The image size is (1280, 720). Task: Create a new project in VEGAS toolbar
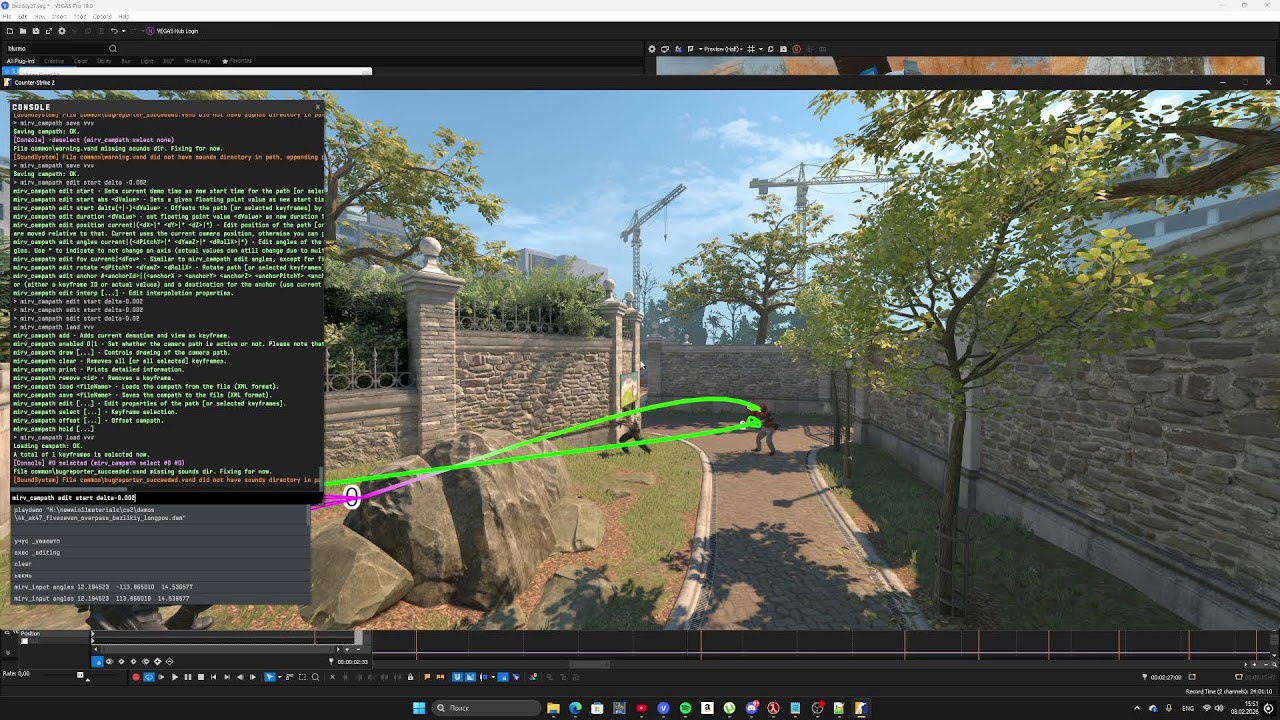pyautogui.click(x=10, y=31)
